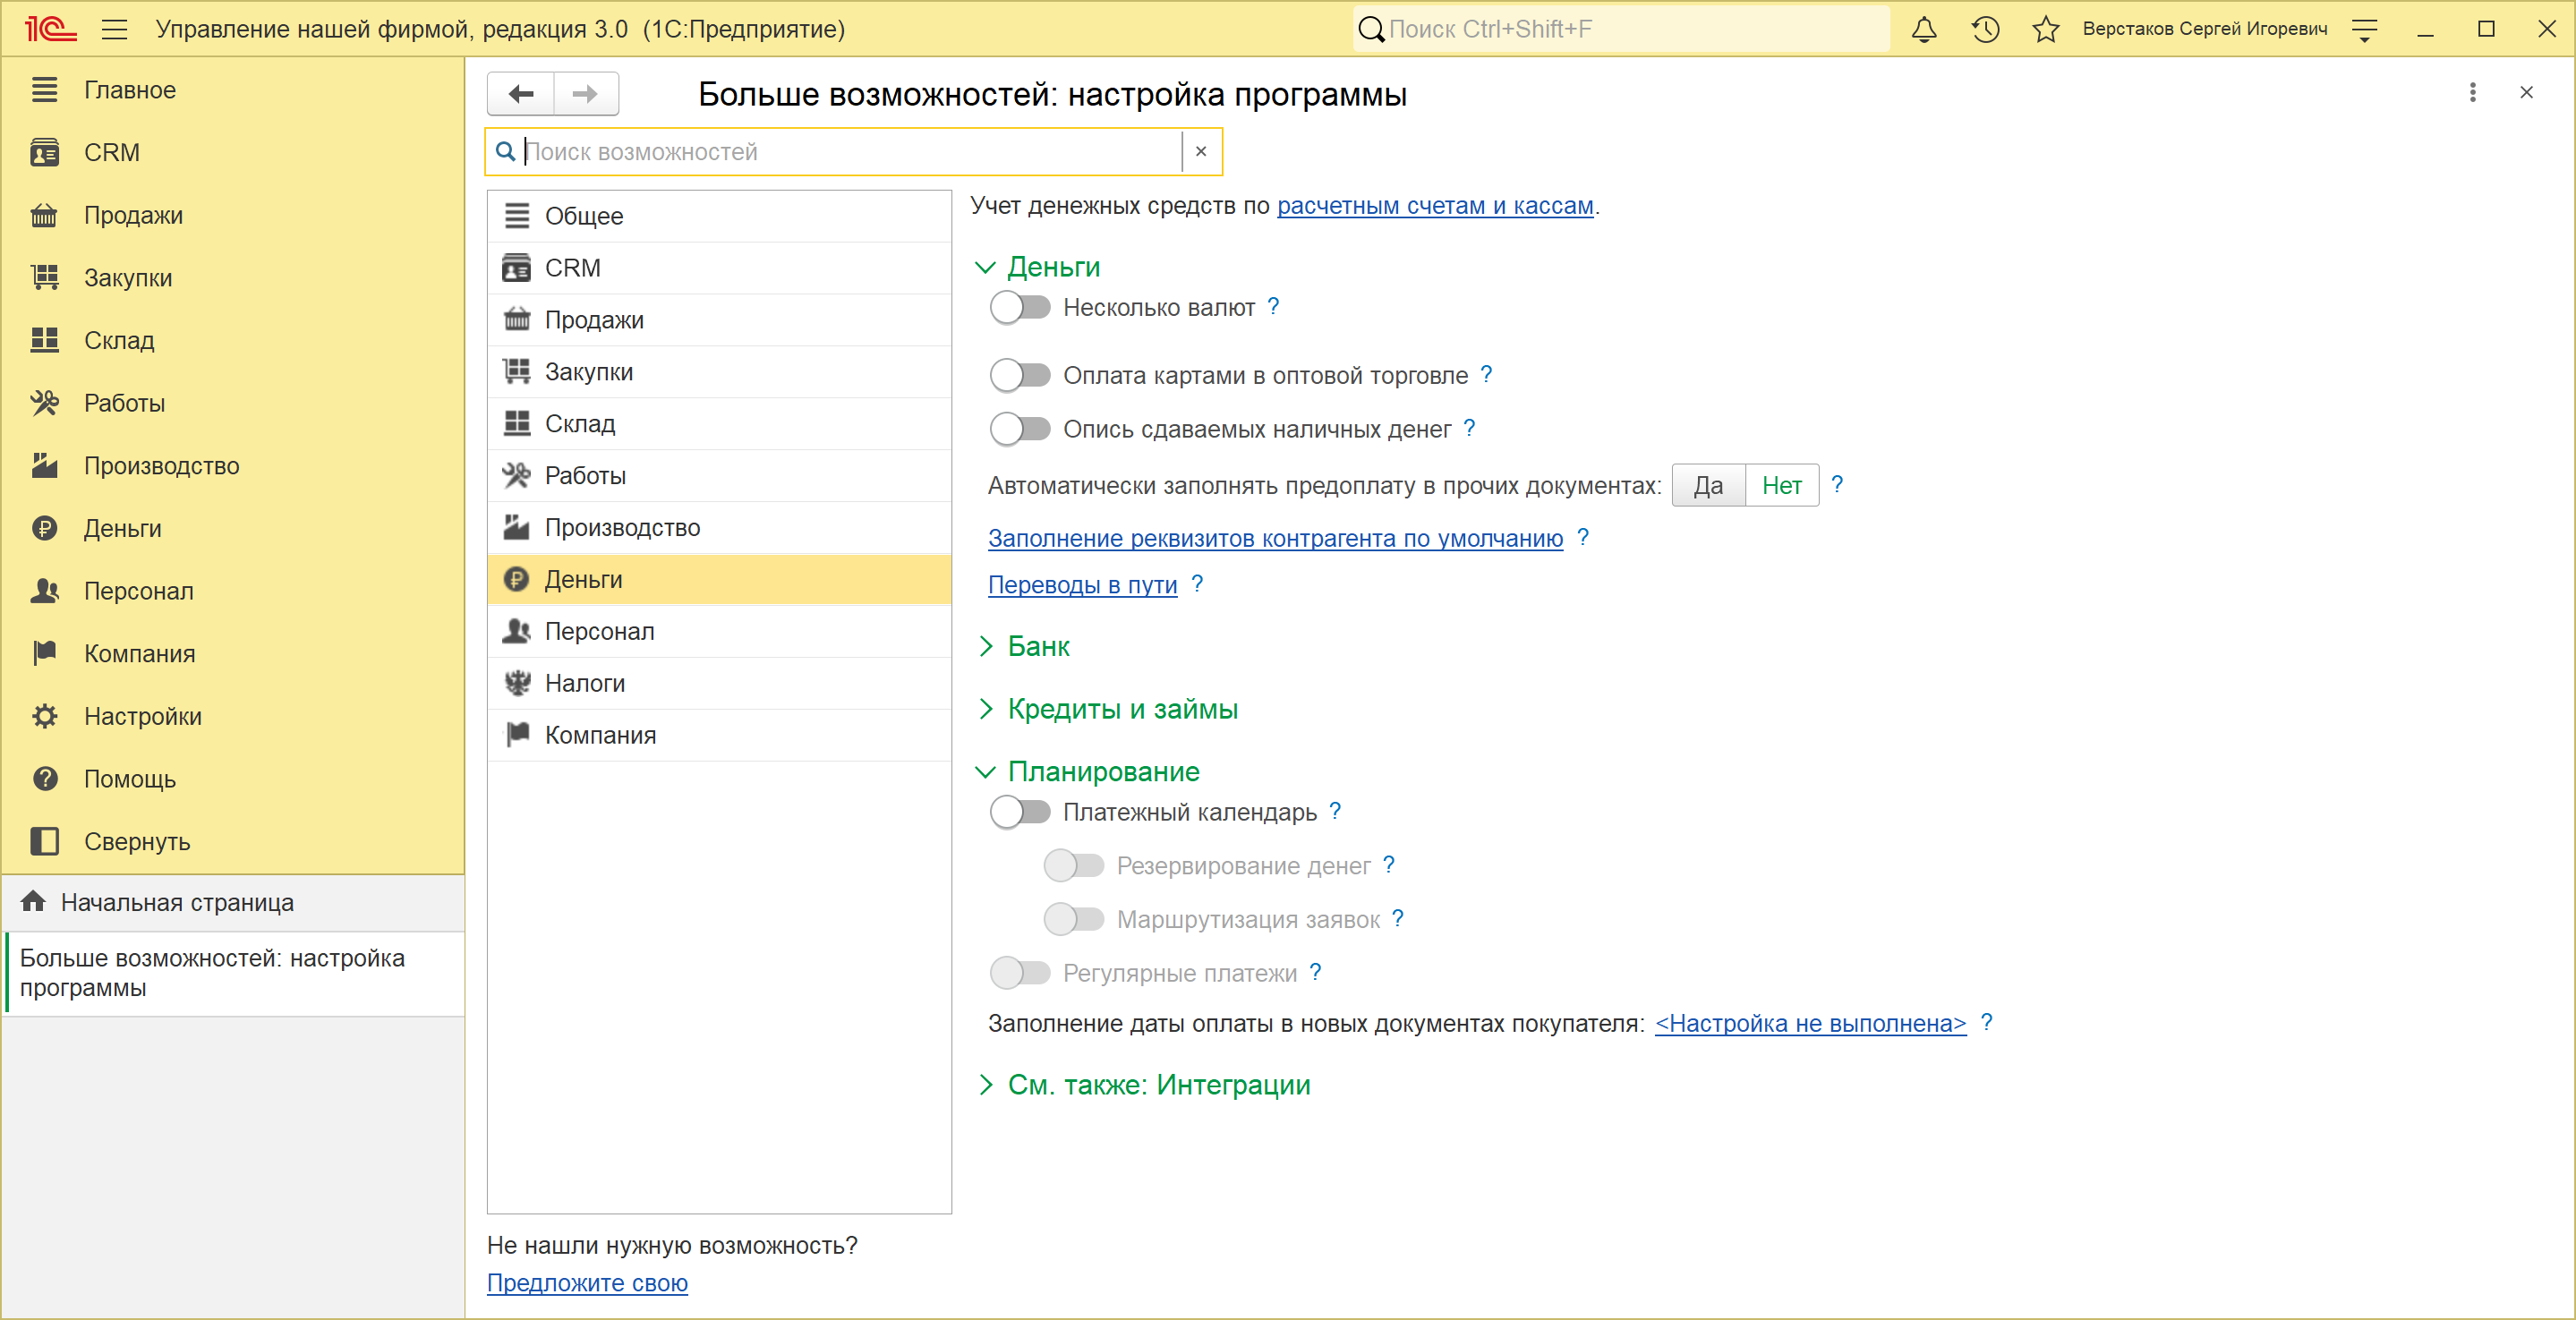Select Склад in settings category list
This screenshot has width=2576, height=1320.
coord(719,424)
